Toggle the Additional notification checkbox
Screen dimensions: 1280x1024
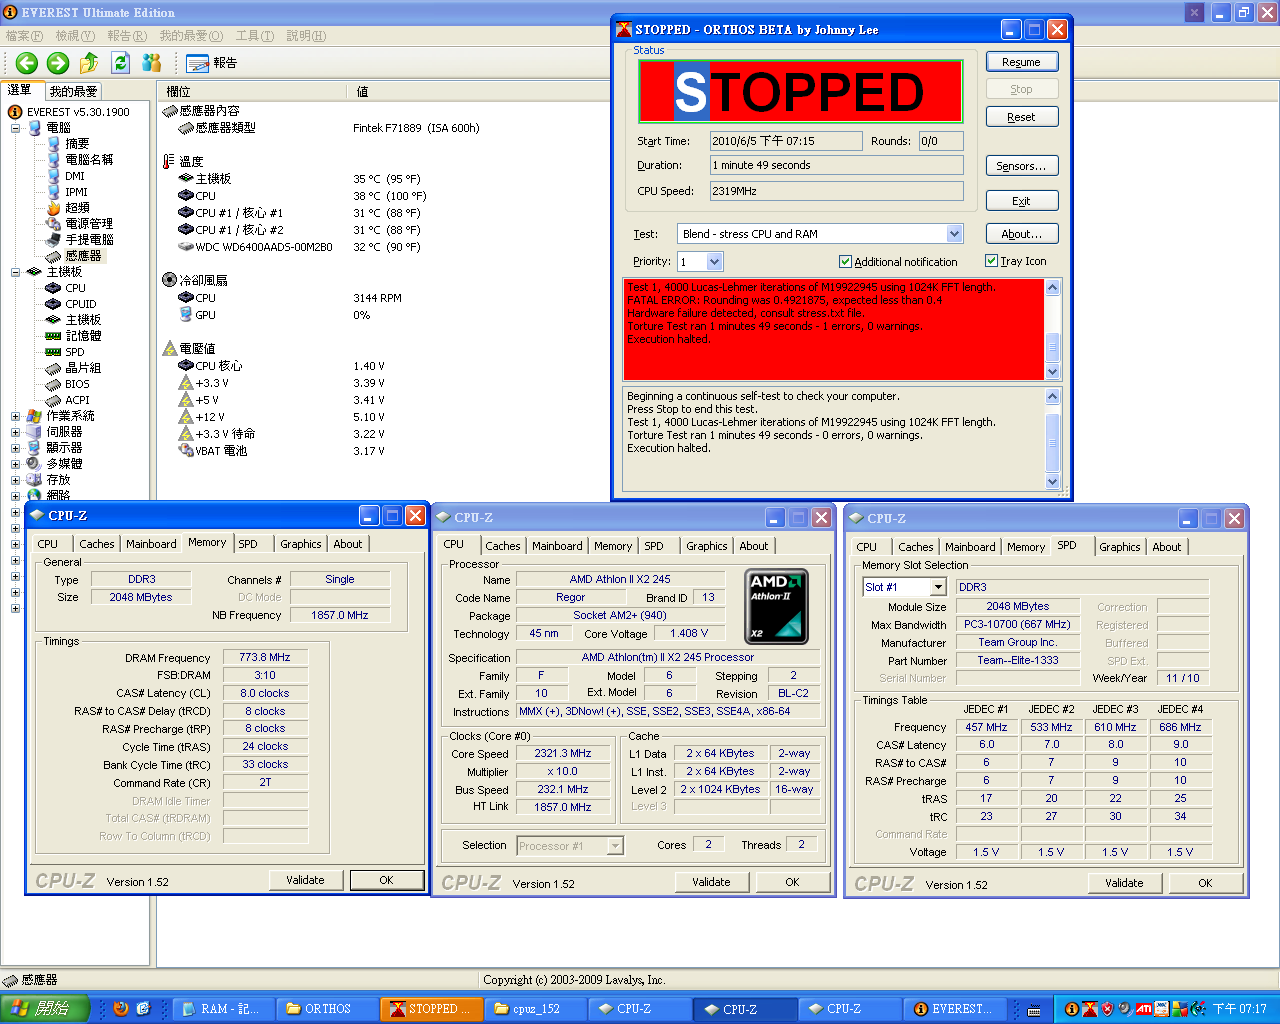[845, 262]
